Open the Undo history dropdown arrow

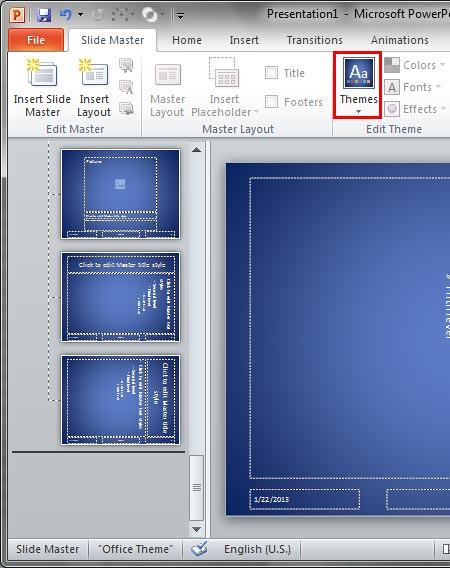coord(80,15)
